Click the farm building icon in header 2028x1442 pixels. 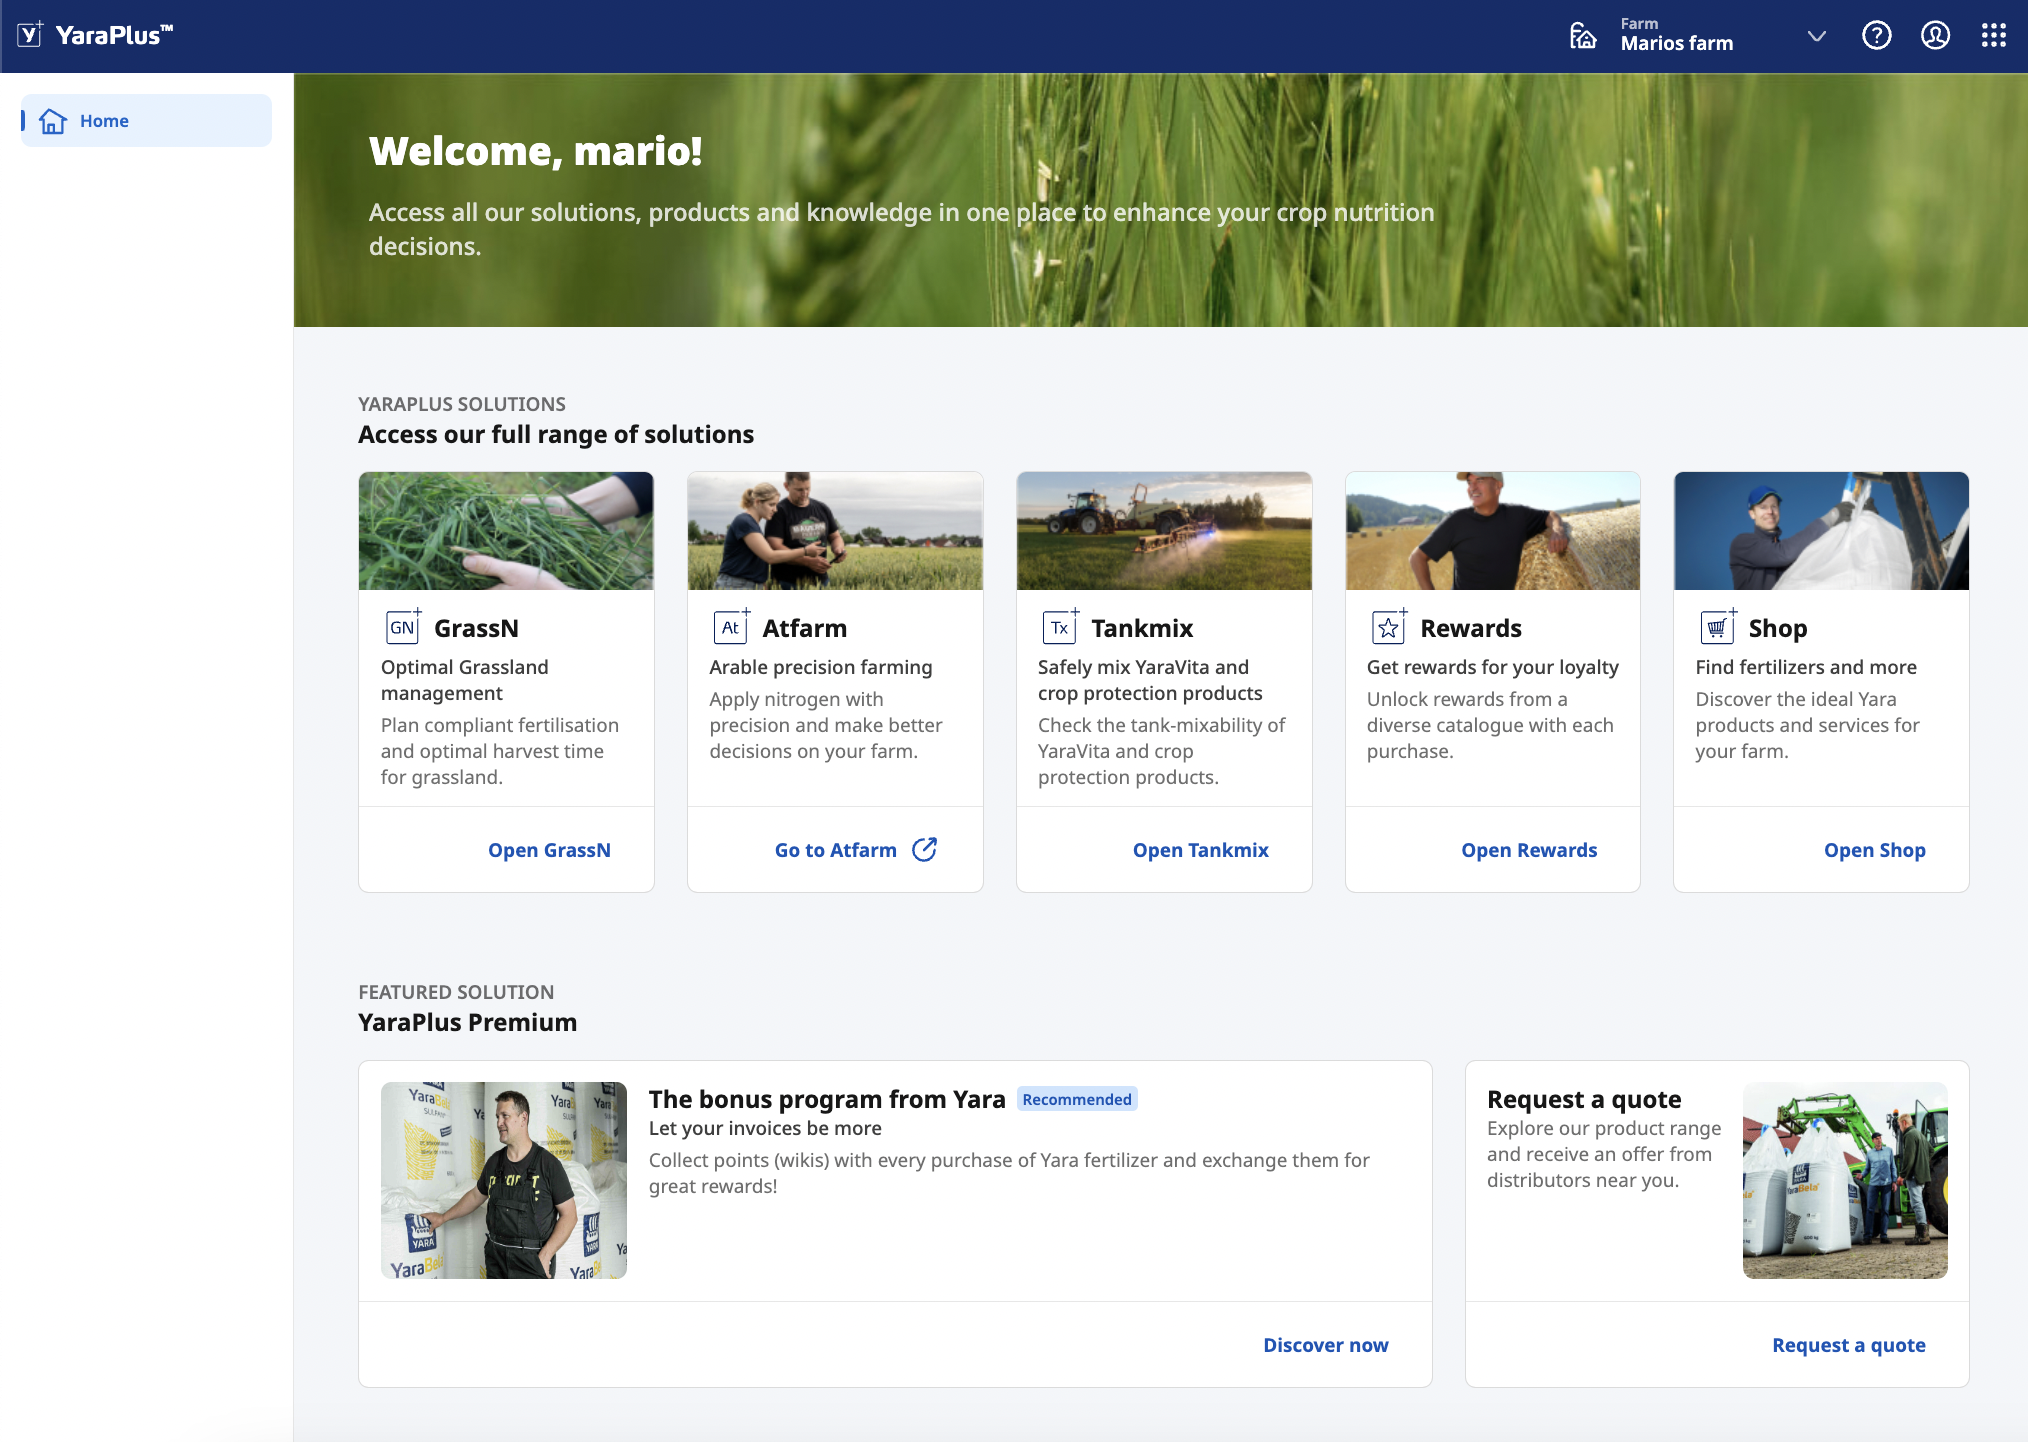click(x=1583, y=36)
